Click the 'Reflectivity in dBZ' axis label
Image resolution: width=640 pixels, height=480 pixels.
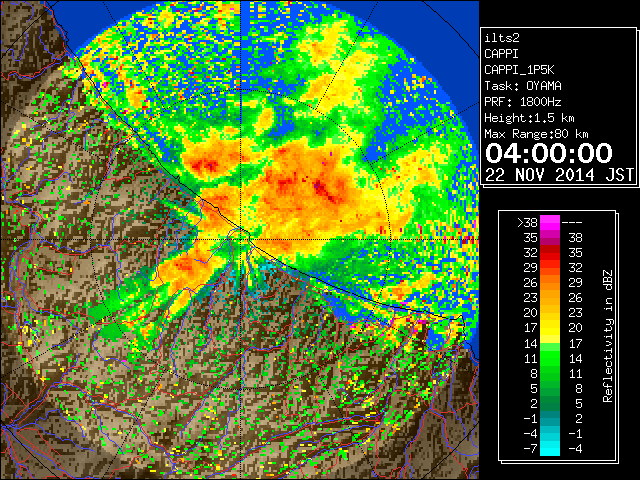click(x=608, y=336)
